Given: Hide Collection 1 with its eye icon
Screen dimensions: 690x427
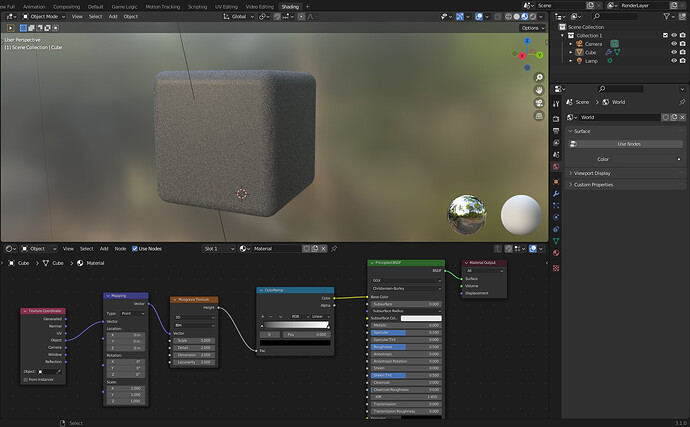Looking at the screenshot, I should tap(674, 35).
